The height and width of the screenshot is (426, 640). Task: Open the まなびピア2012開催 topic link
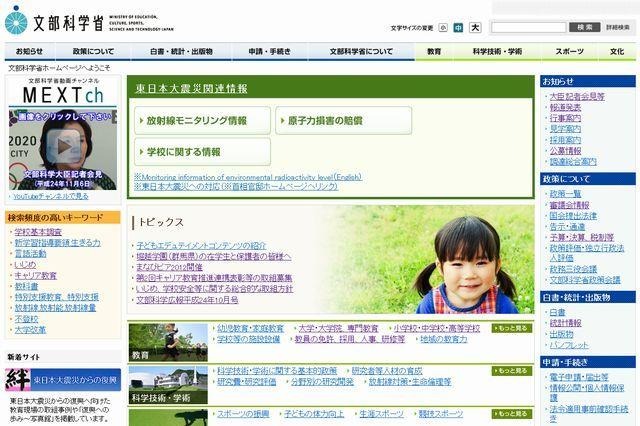(x=169, y=267)
